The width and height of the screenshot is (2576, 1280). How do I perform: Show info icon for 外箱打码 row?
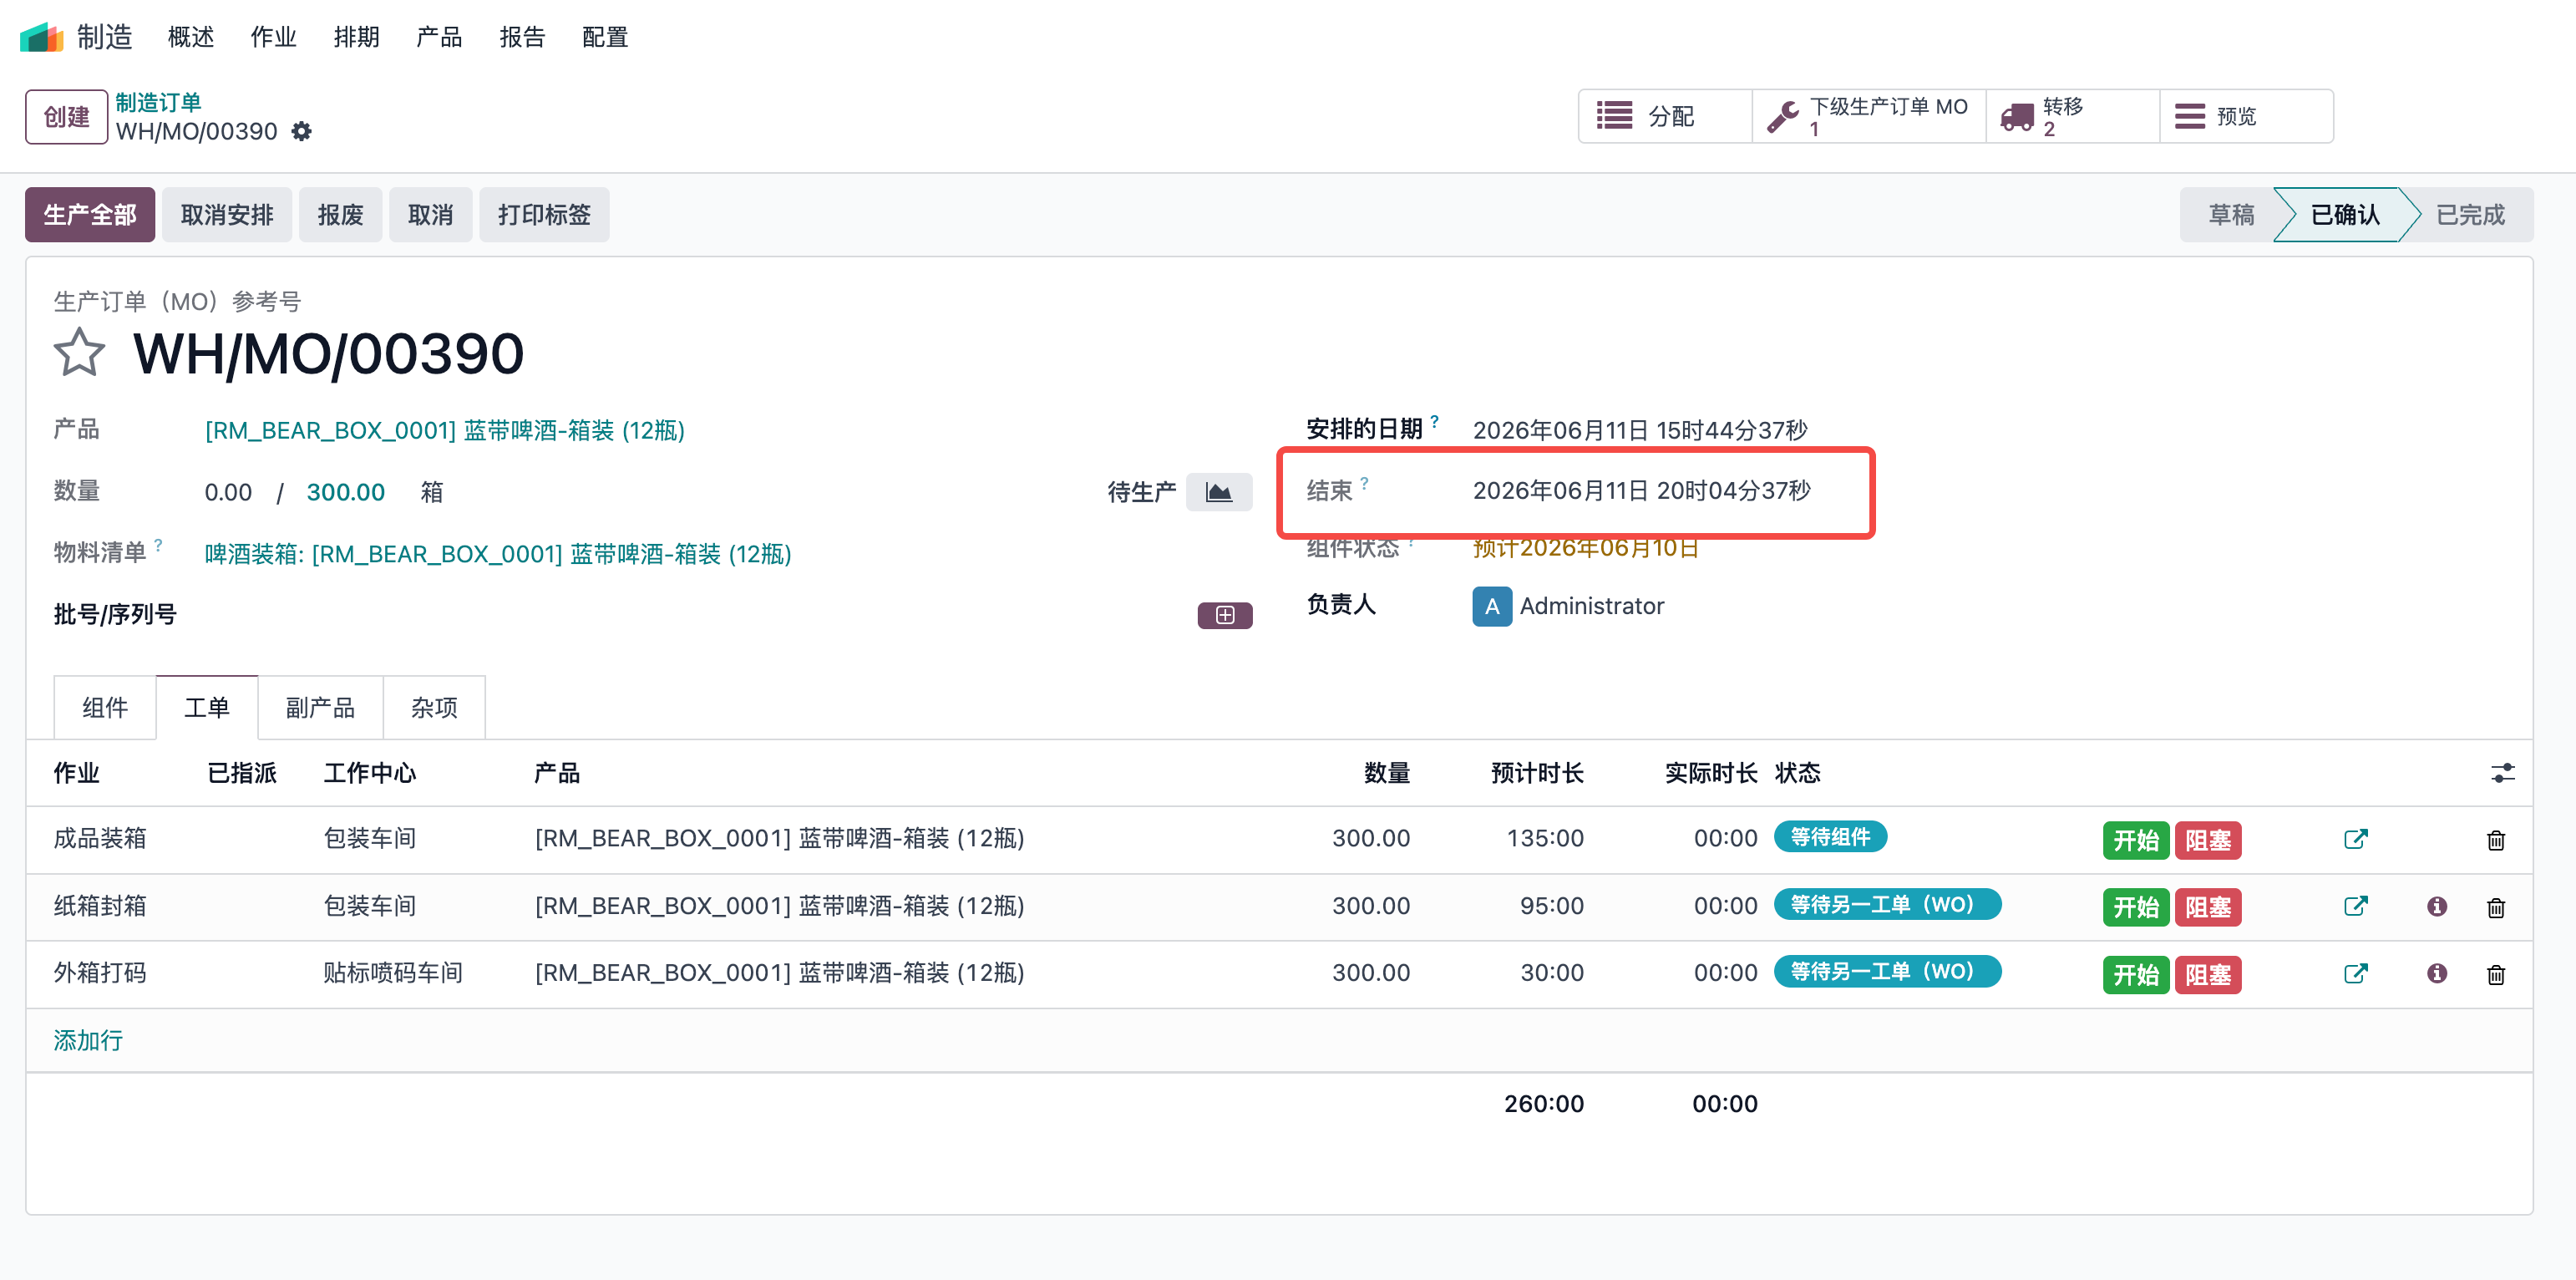point(2437,973)
